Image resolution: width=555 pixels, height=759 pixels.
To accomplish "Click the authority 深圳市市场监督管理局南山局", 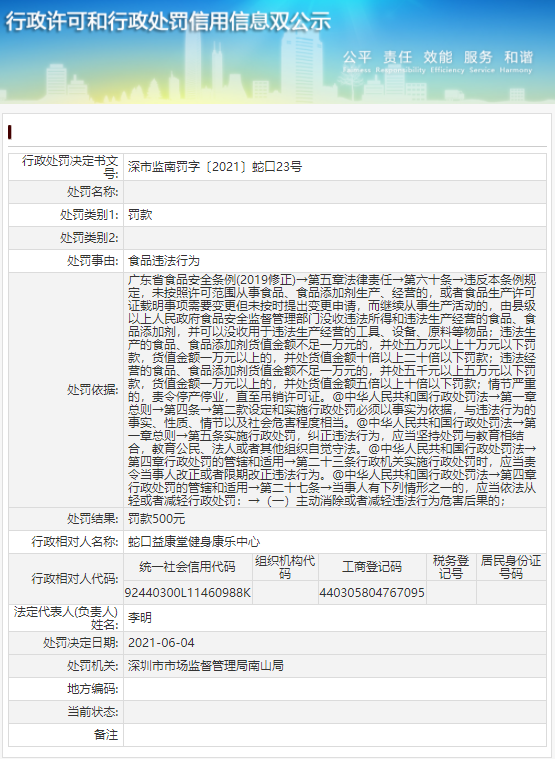I will point(206,666).
